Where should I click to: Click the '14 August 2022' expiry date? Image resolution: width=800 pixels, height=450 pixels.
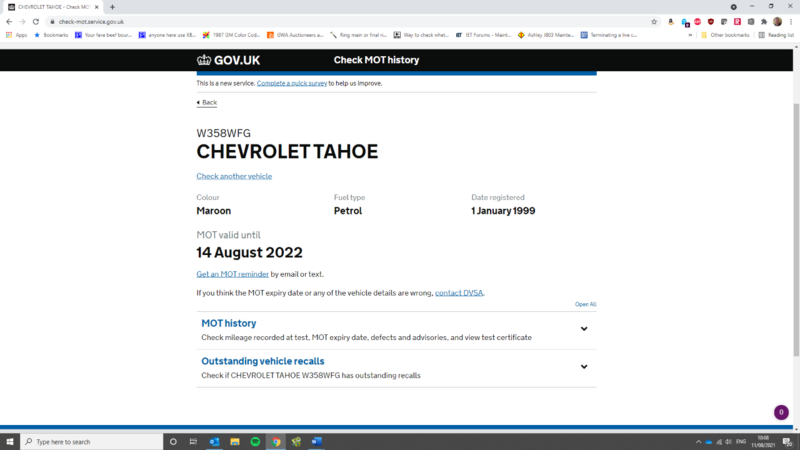point(249,253)
